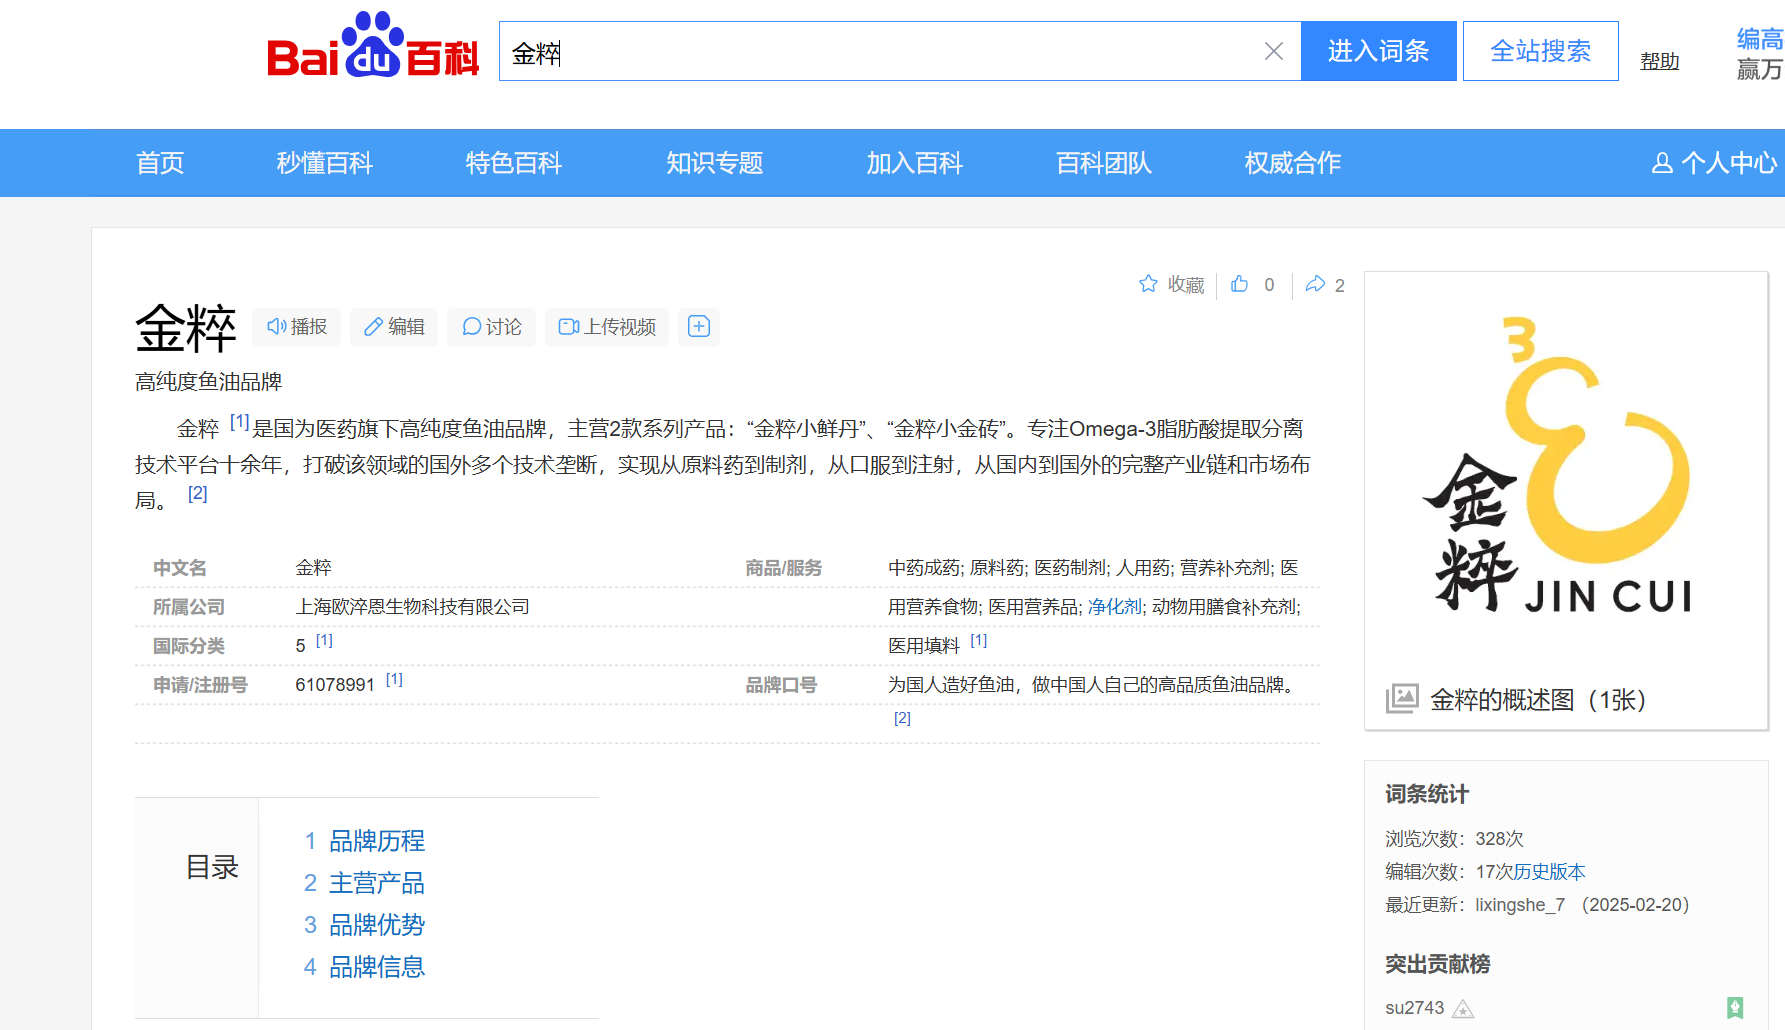Open the 秒懂百科 menu item

[x=325, y=163]
